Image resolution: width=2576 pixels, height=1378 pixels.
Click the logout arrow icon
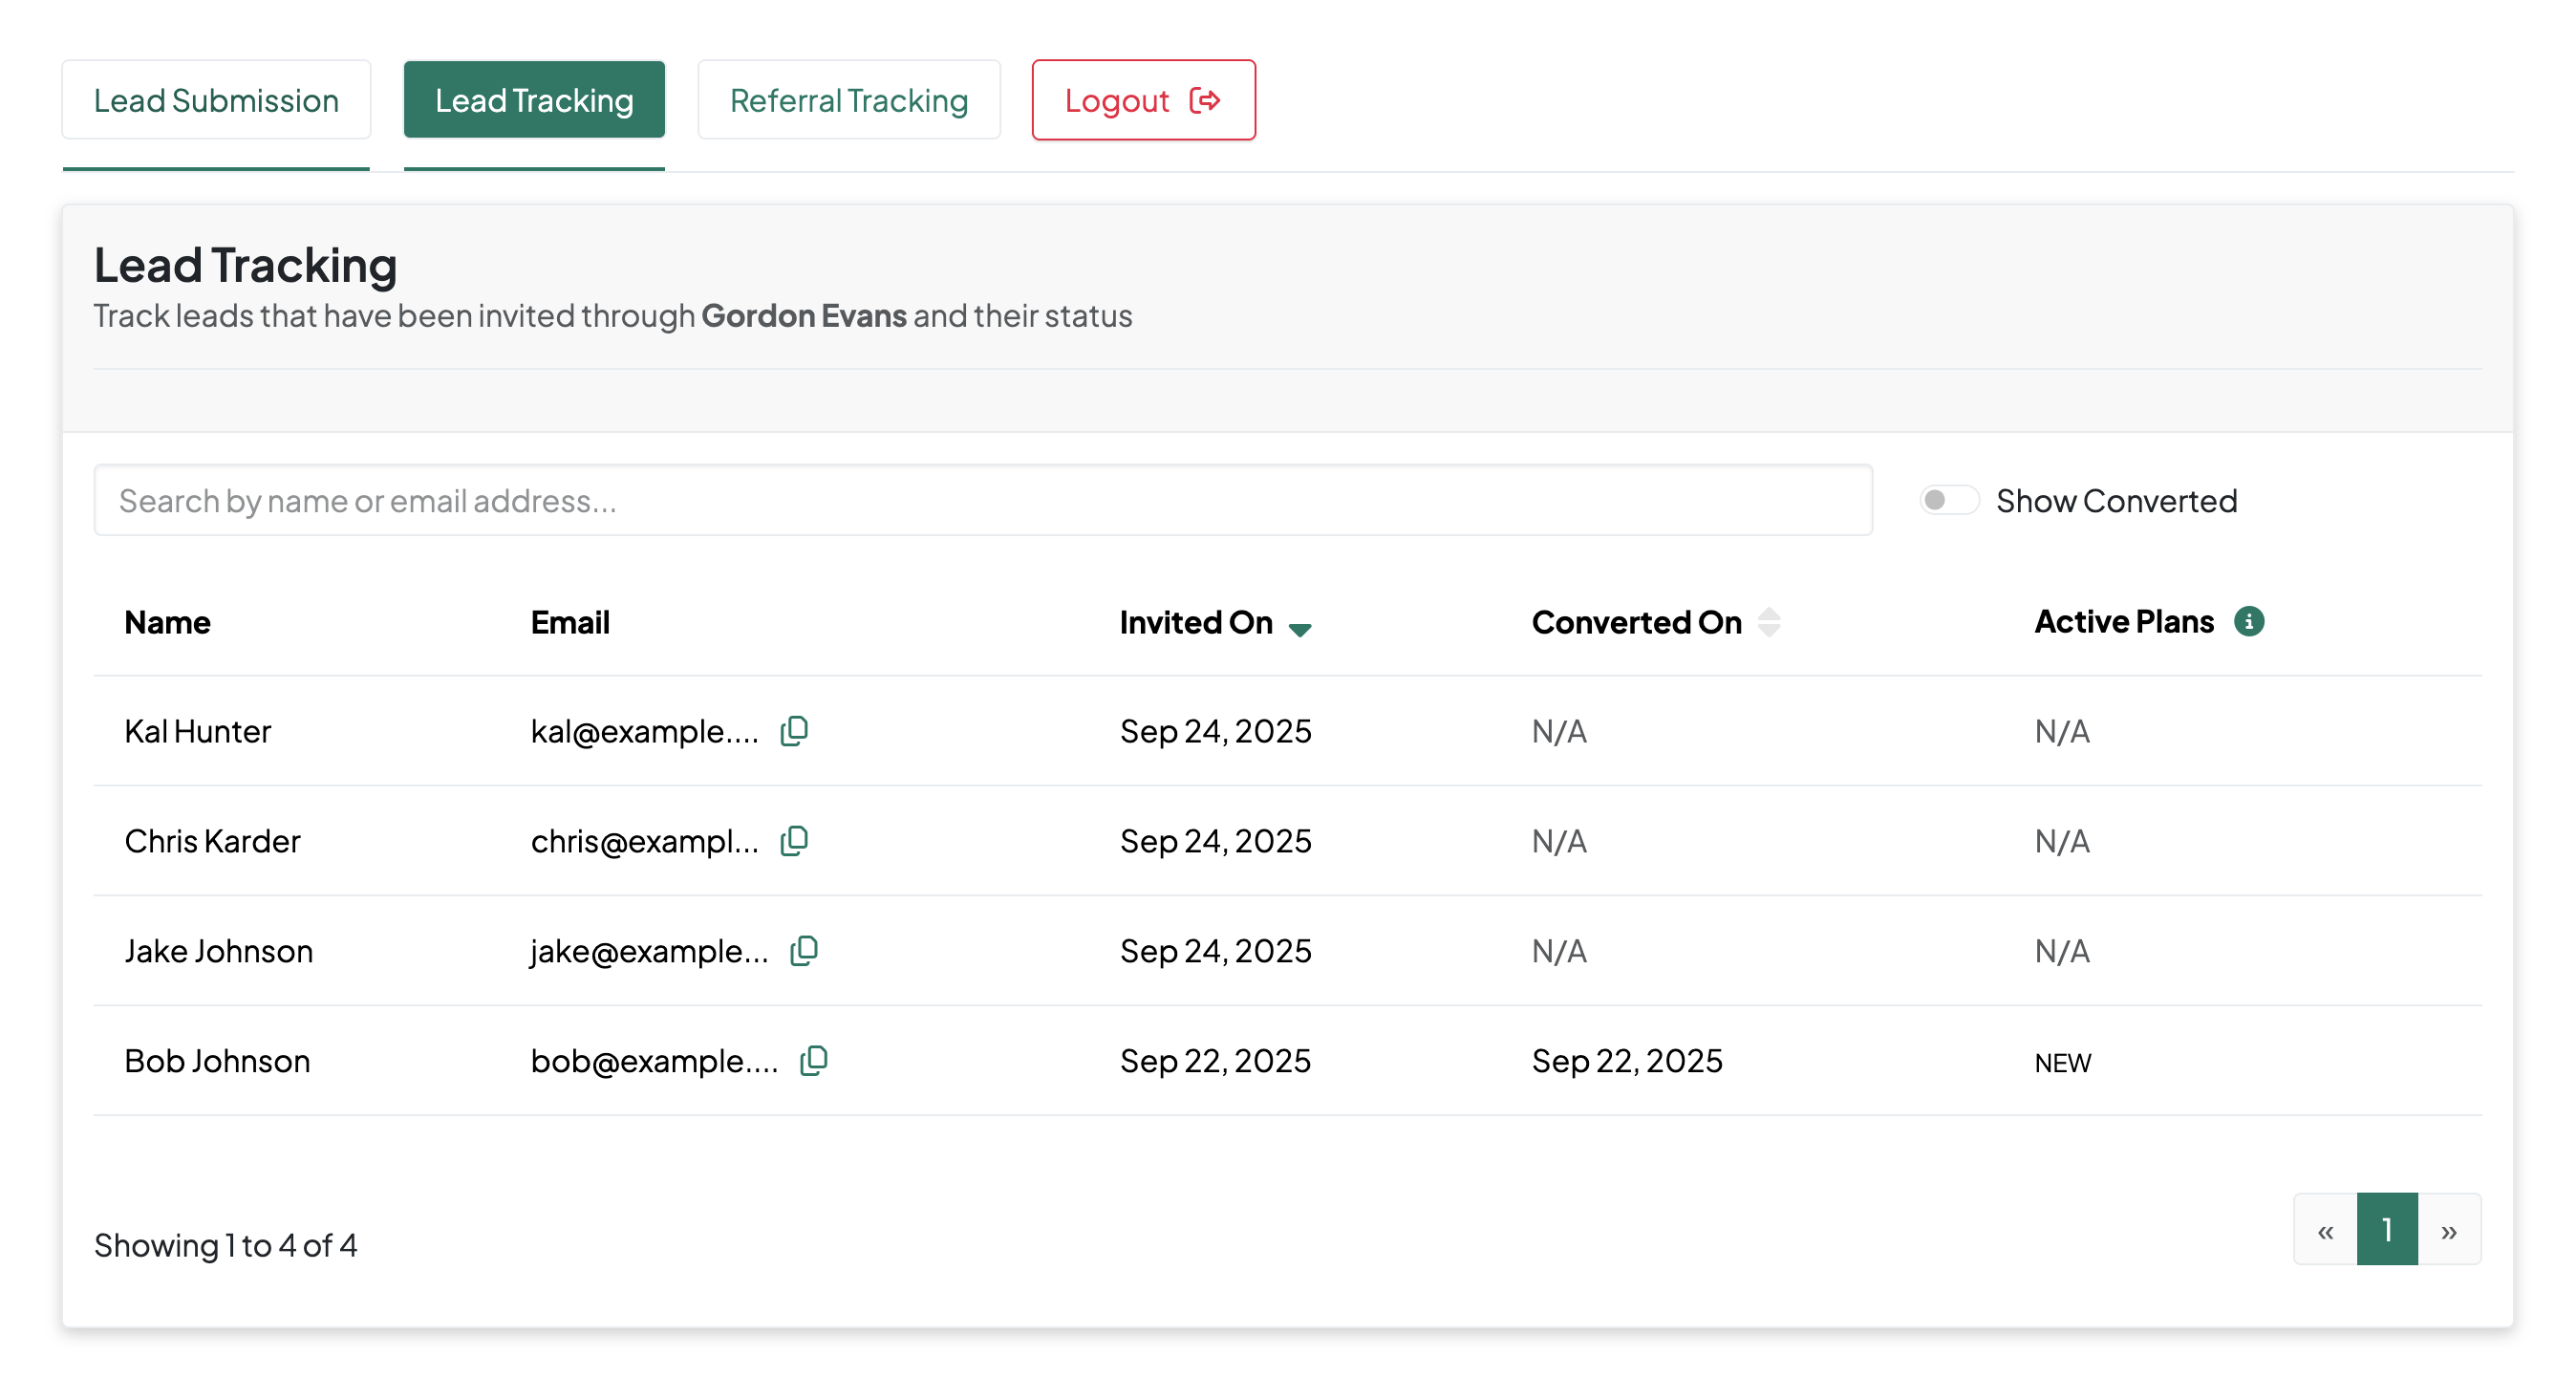click(x=1205, y=100)
